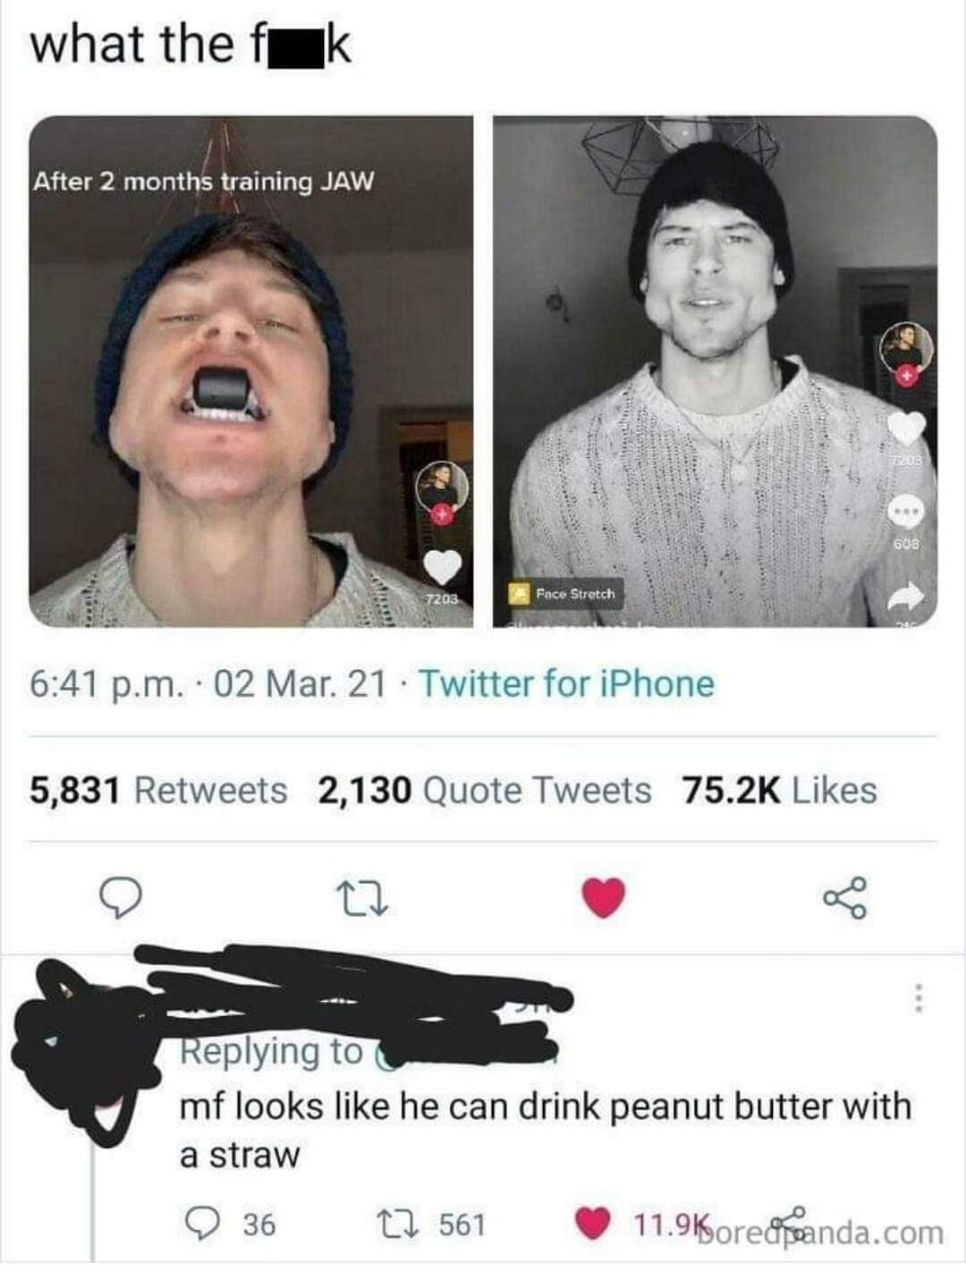The height and width of the screenshot is (1280, 966).
Task: Open the left image captioned After 2 months training JAW
Action: tap(251, 371)
